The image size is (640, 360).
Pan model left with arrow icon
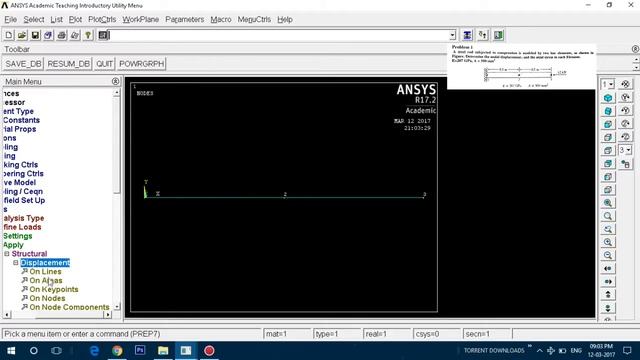(608, 268)
